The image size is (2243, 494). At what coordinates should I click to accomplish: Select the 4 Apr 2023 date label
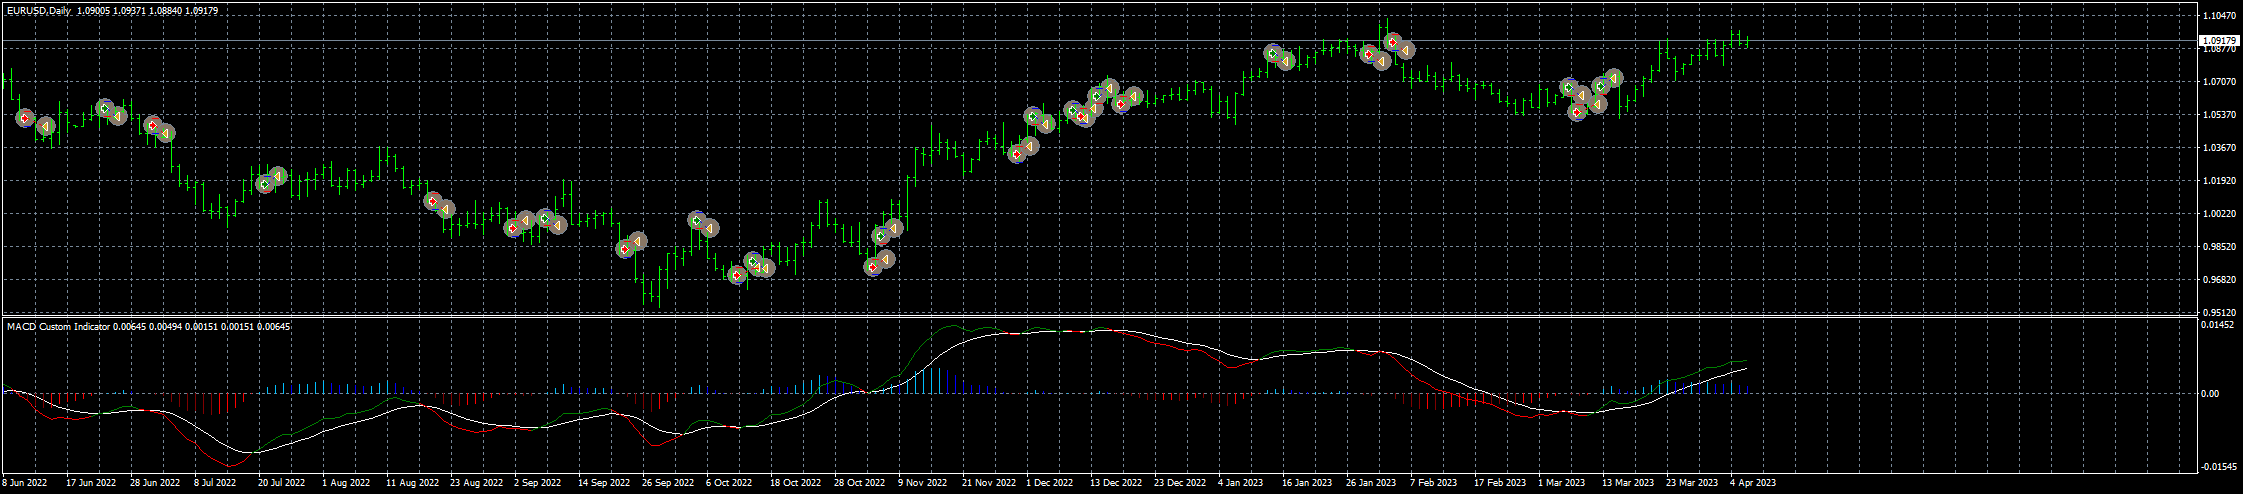[x=1753, y=483]
